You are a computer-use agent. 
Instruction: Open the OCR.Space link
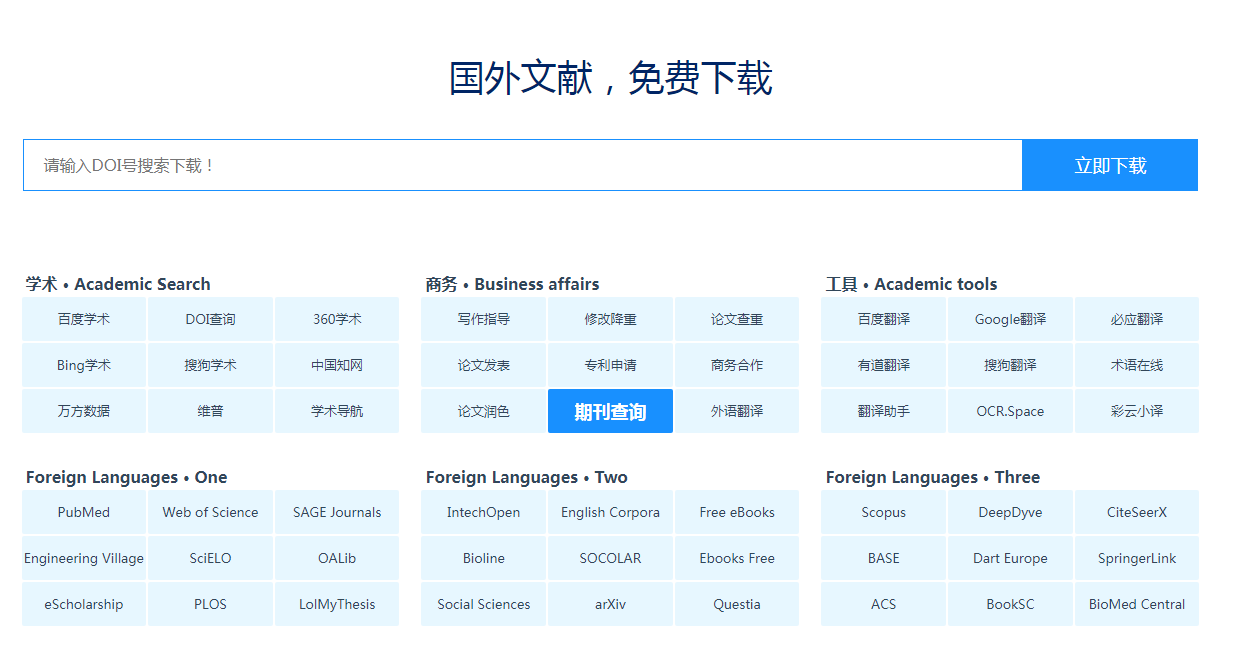coord(1010,411)
